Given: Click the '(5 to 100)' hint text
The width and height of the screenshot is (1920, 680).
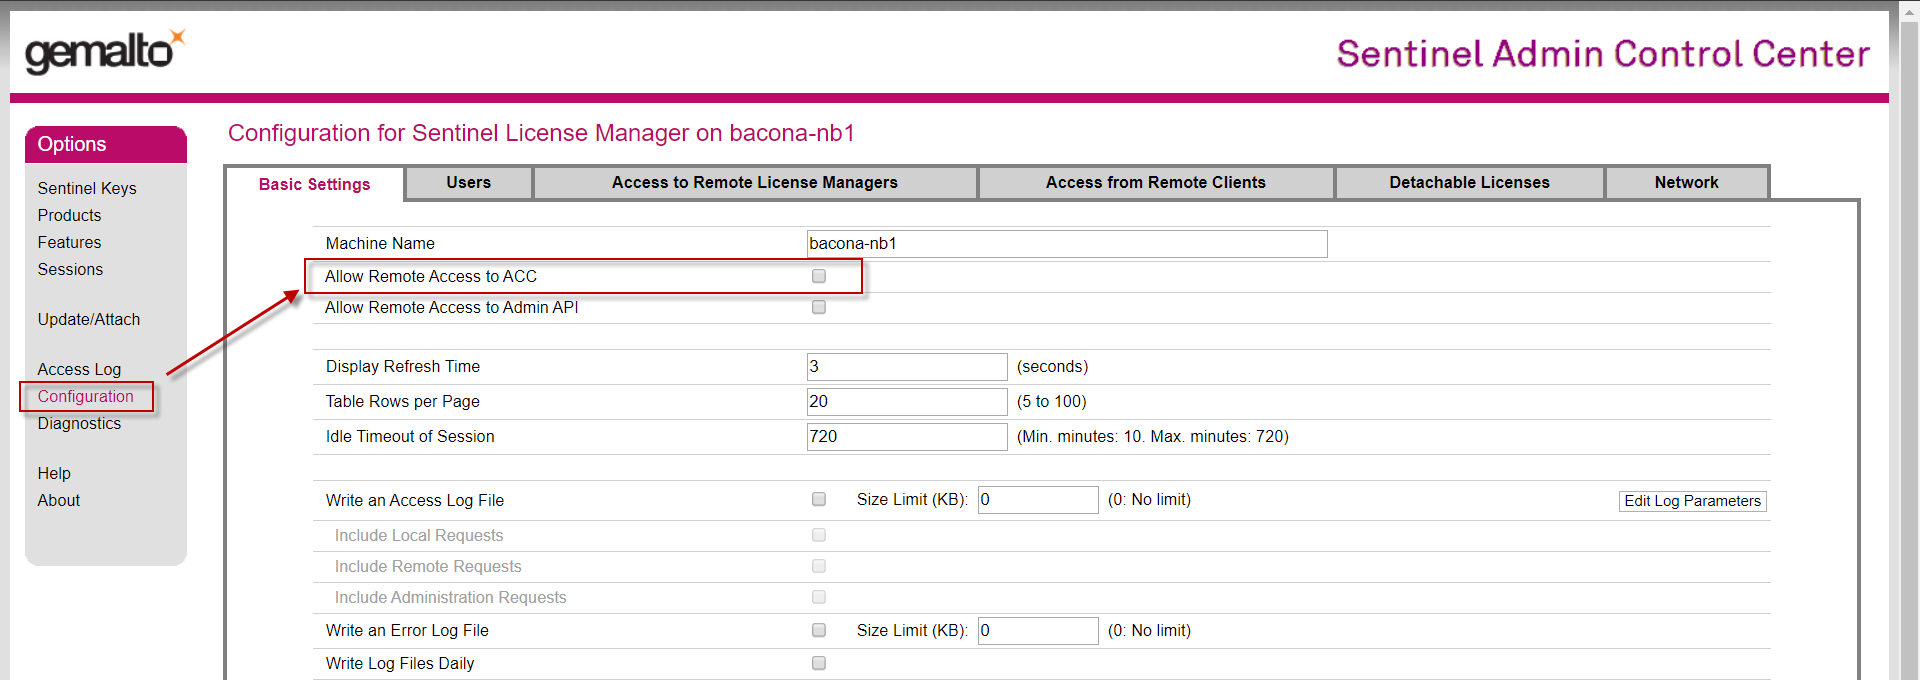Looking at the screenshot, I should (x=1051, y=401).
